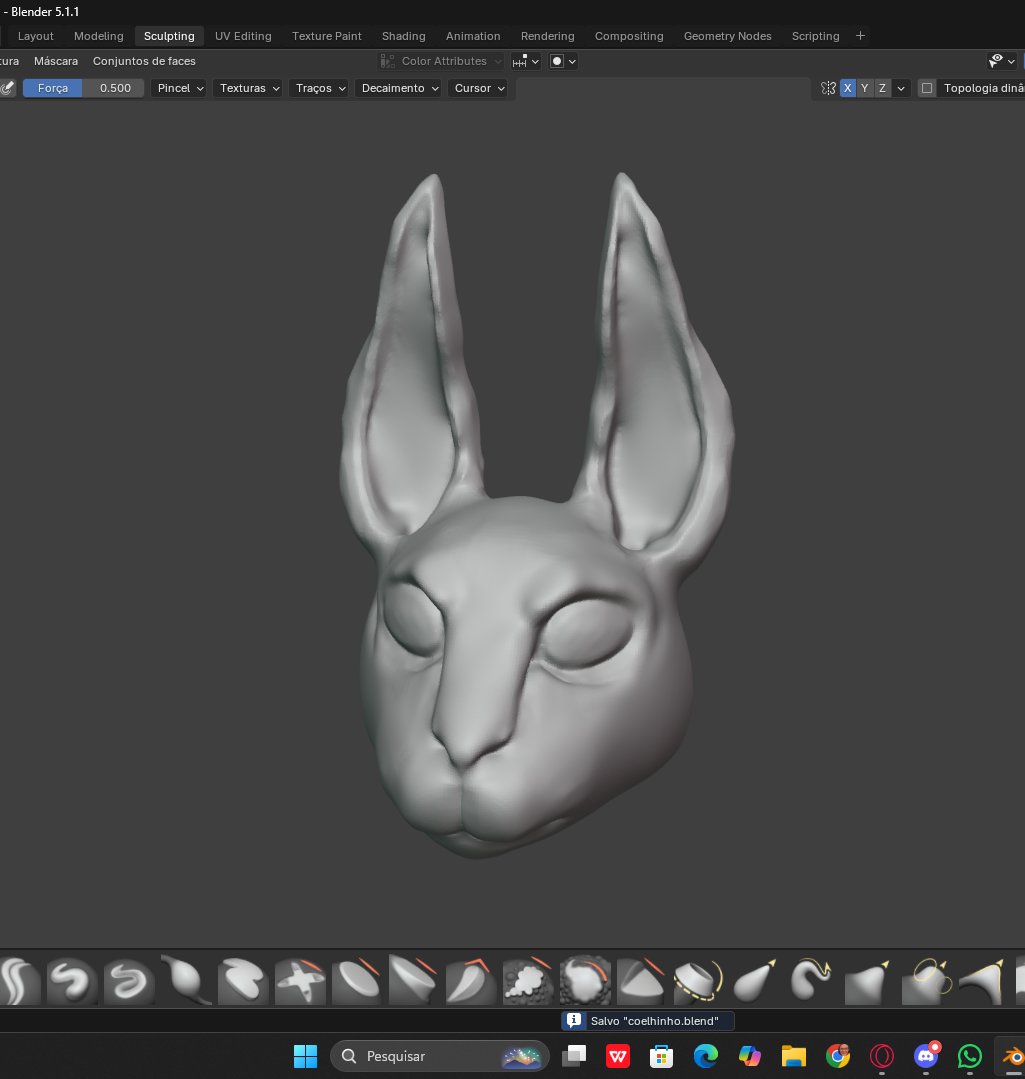Toggle the Topologia dinâmica checkbox
The width and height of the screenshot is (1025, 1079).
pyautogui.click(x=926, y=88)
